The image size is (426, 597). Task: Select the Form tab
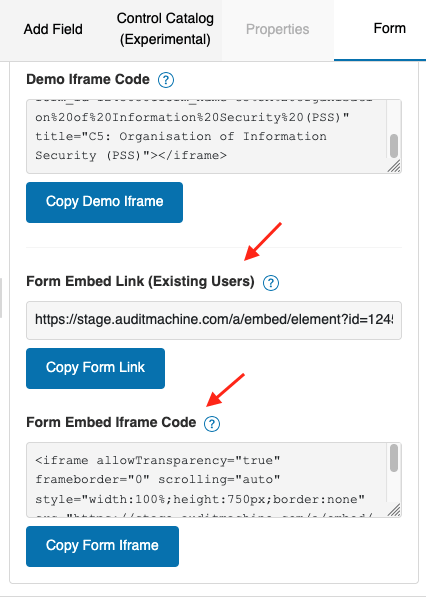[389, 29]
